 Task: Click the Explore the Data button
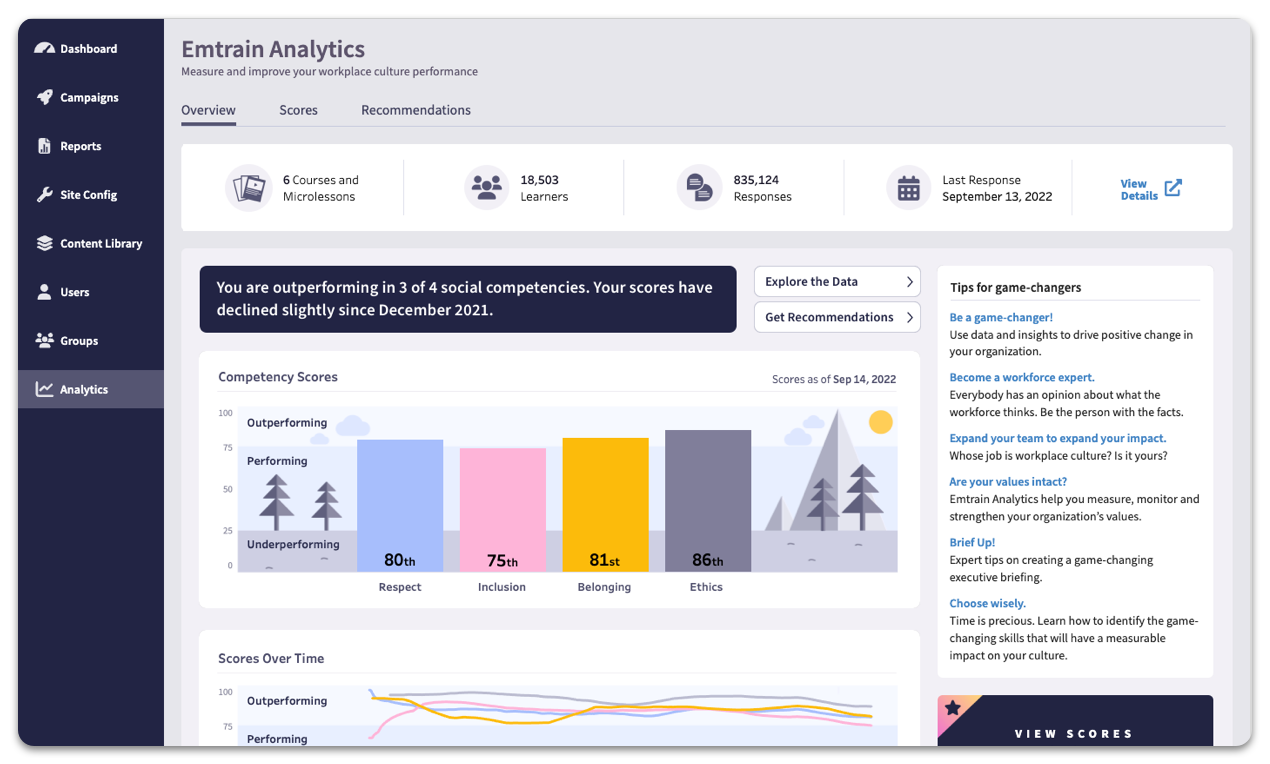(x=837, y=281)
